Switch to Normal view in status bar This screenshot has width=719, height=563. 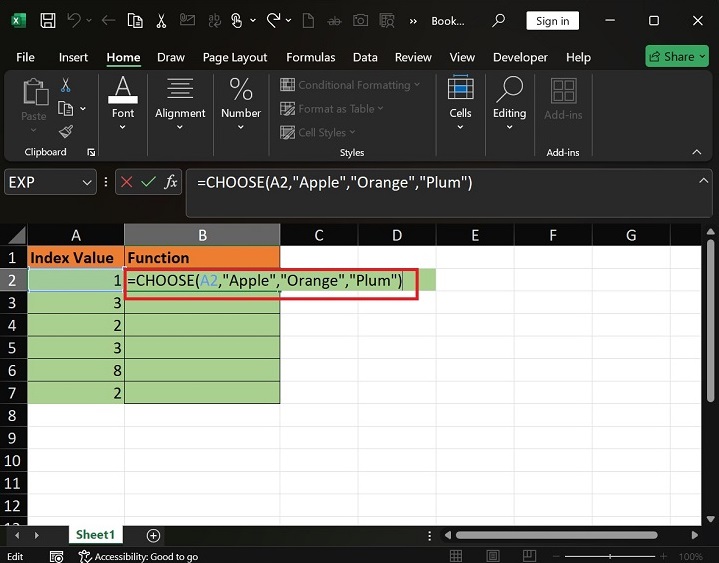(x=456, y=556)
